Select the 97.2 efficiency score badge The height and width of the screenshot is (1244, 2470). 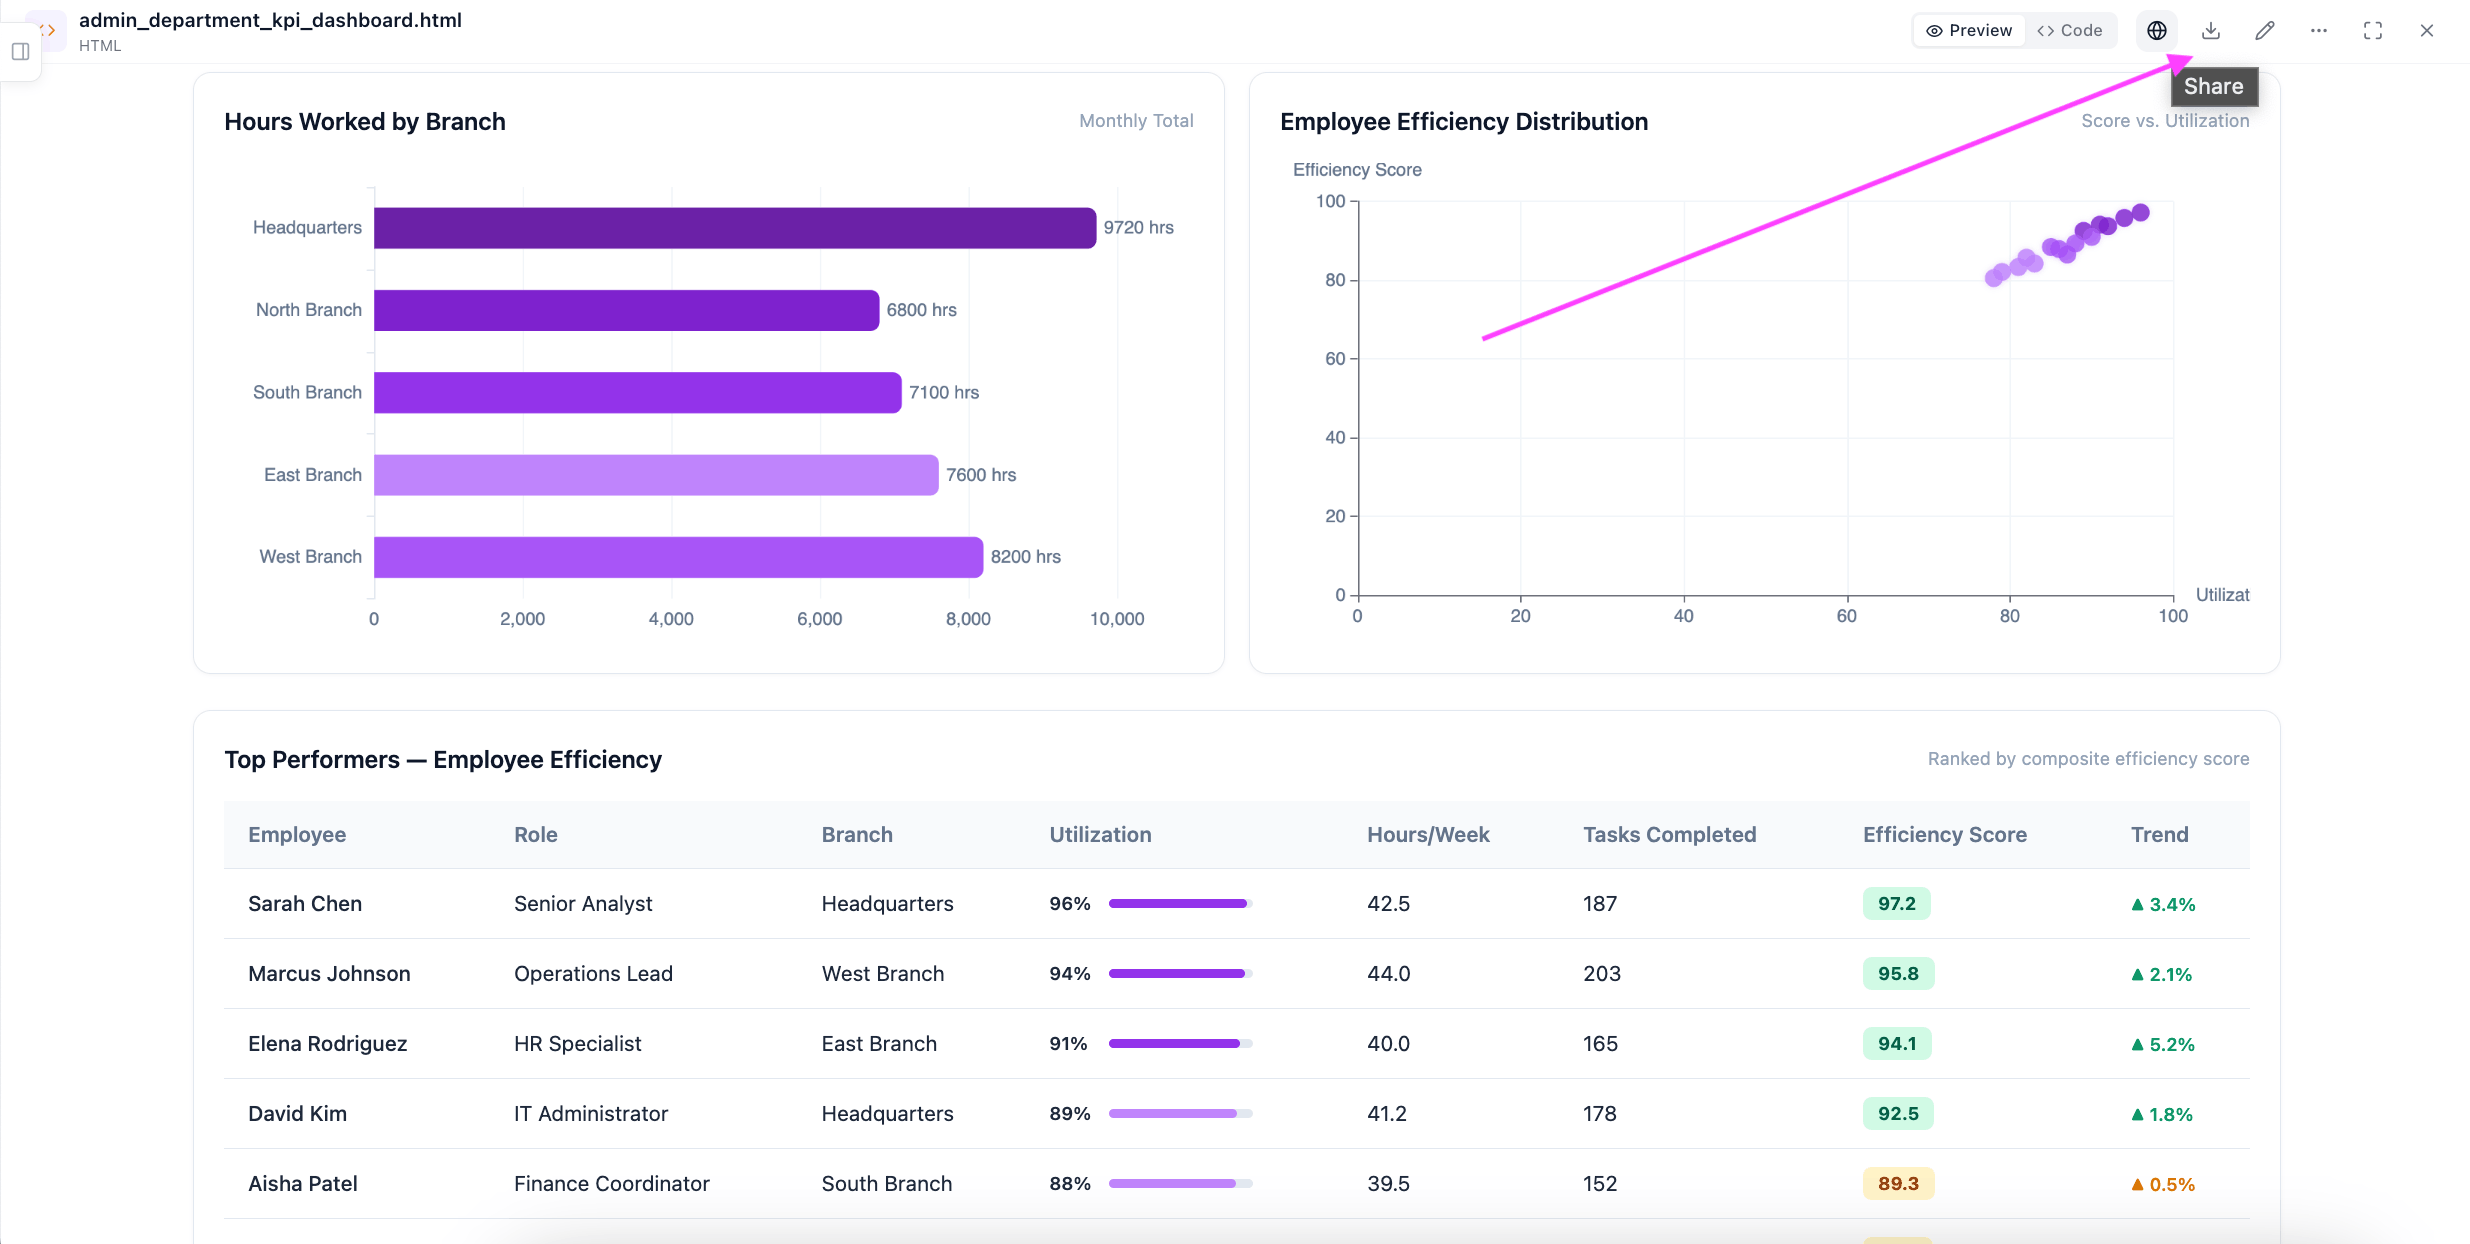(x=1897, y=904)
